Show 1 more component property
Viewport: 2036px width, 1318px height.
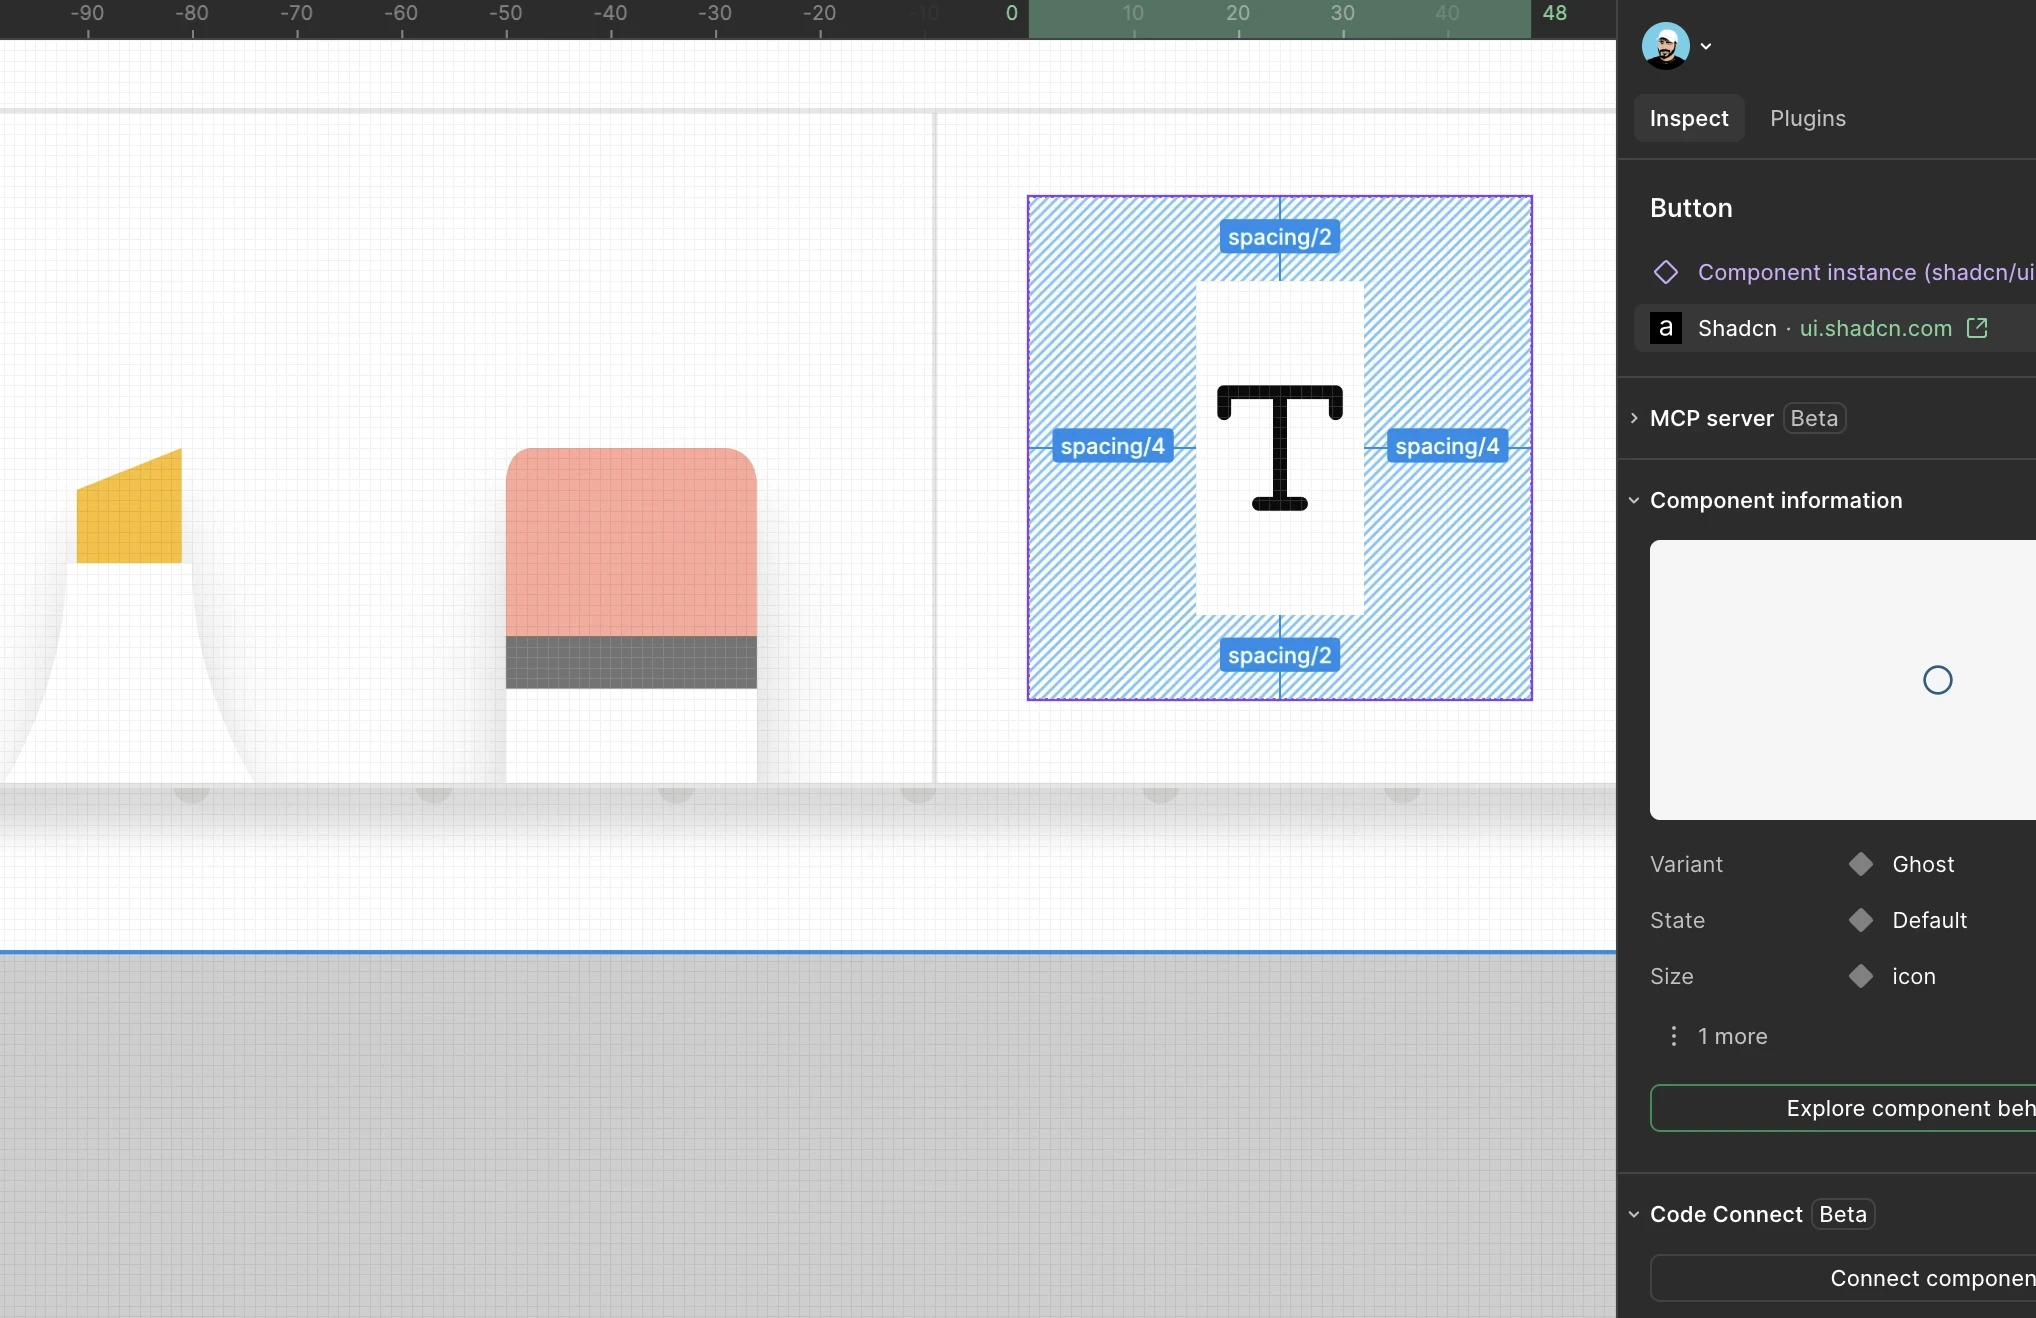point(1732,1036)
